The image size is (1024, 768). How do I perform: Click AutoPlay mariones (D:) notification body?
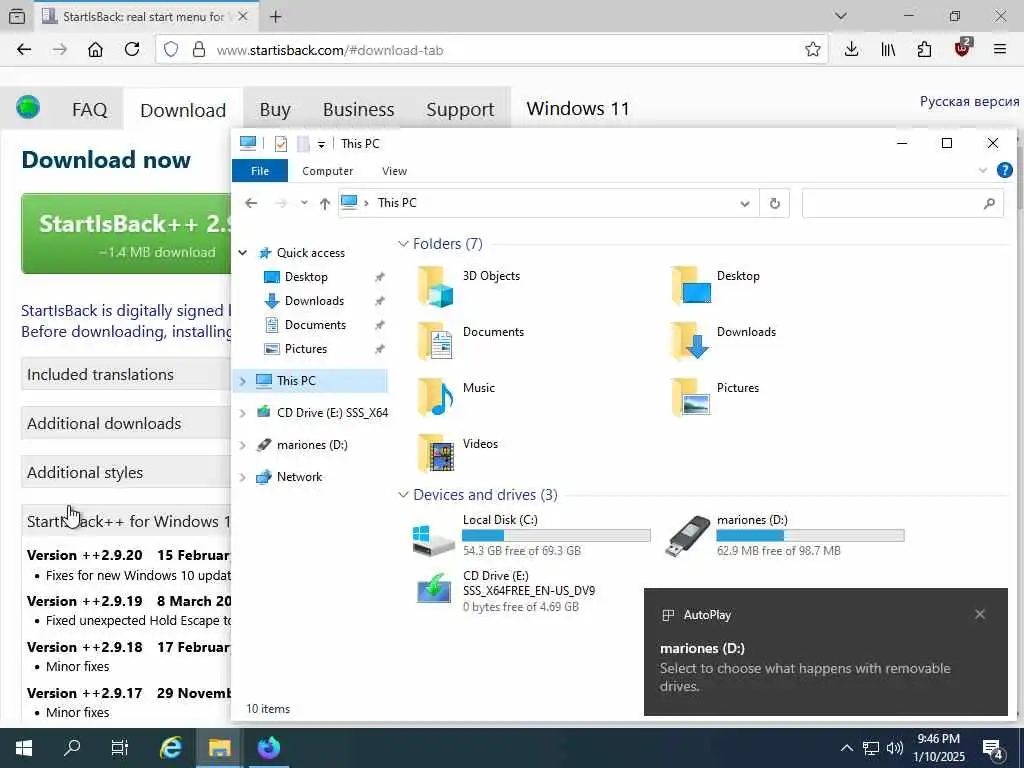825,667
